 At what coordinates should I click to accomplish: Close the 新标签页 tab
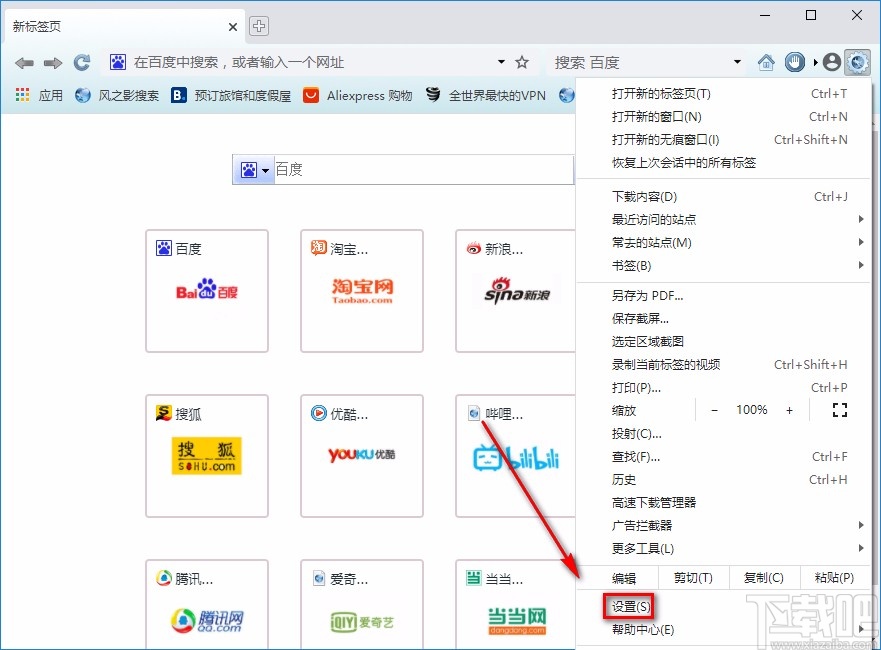(233, 26)
